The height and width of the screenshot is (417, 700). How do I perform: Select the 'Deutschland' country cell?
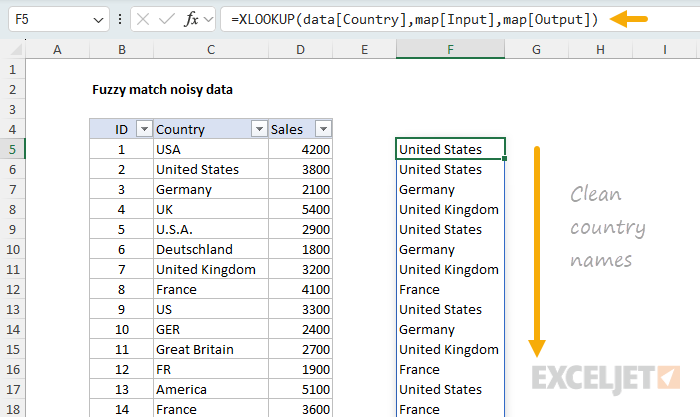pyautogui.click(x=211, y=249)
